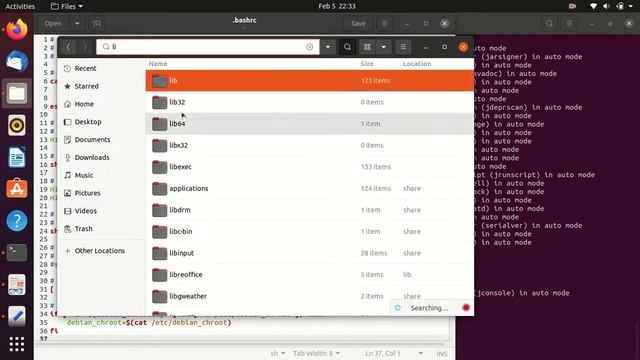The width and height of the screenshot is (640, 360).
Task: Open the Help icon in the dock
Action: [17, 221]
